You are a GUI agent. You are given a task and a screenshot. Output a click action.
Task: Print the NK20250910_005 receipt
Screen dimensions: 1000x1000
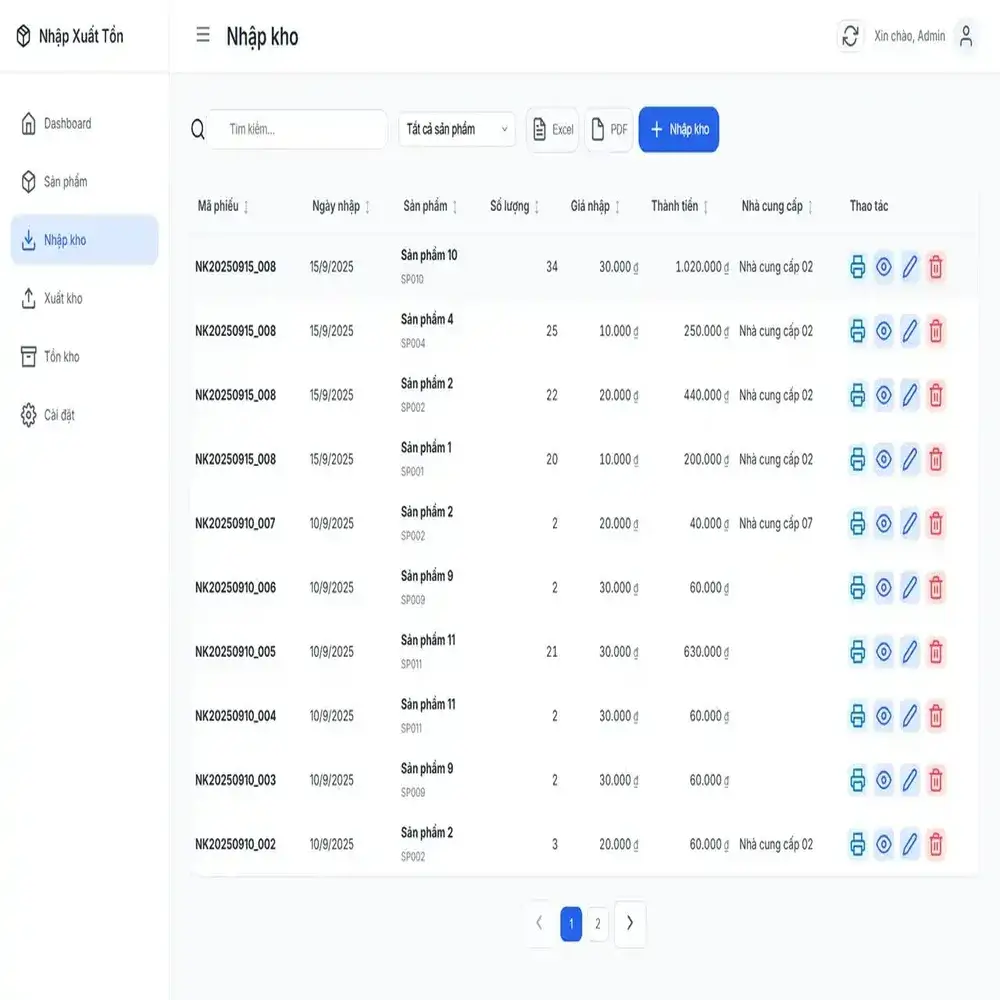(857, 652)
